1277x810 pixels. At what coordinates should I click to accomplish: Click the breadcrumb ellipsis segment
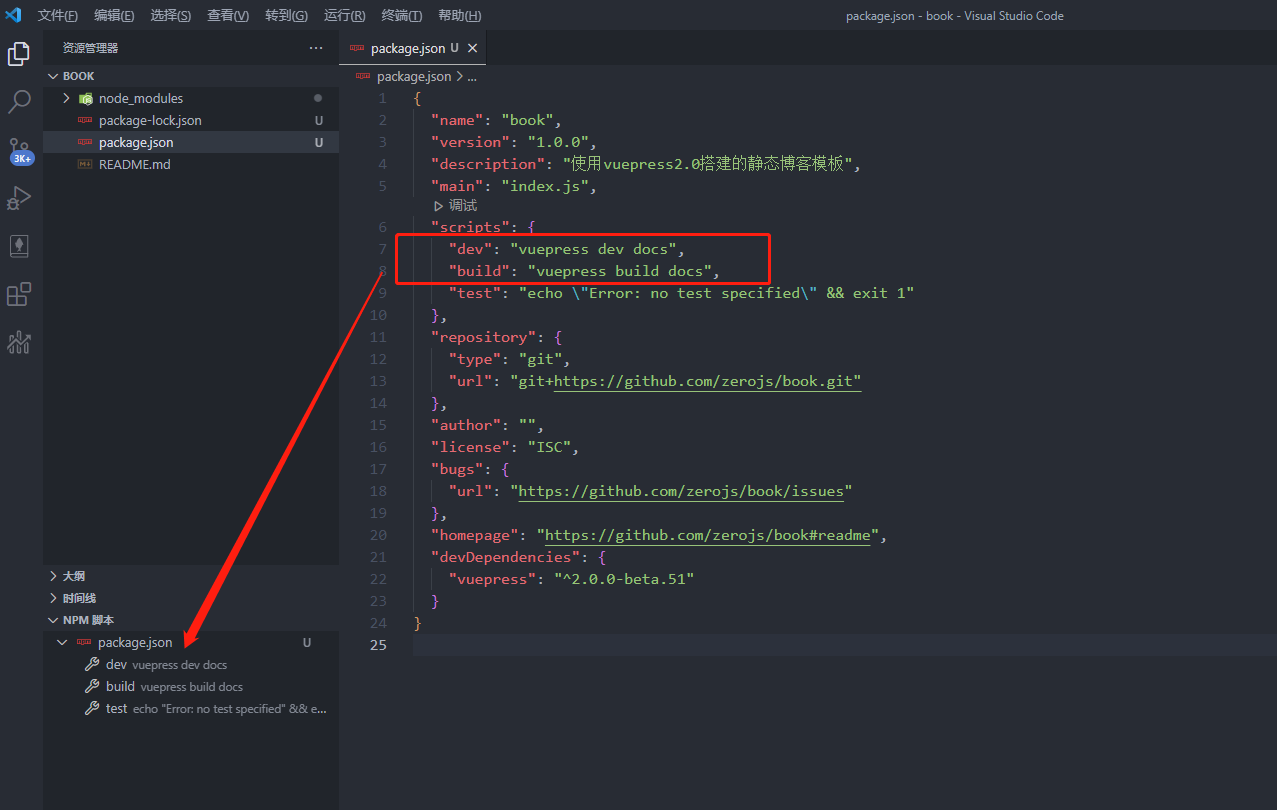pos(472,77)
